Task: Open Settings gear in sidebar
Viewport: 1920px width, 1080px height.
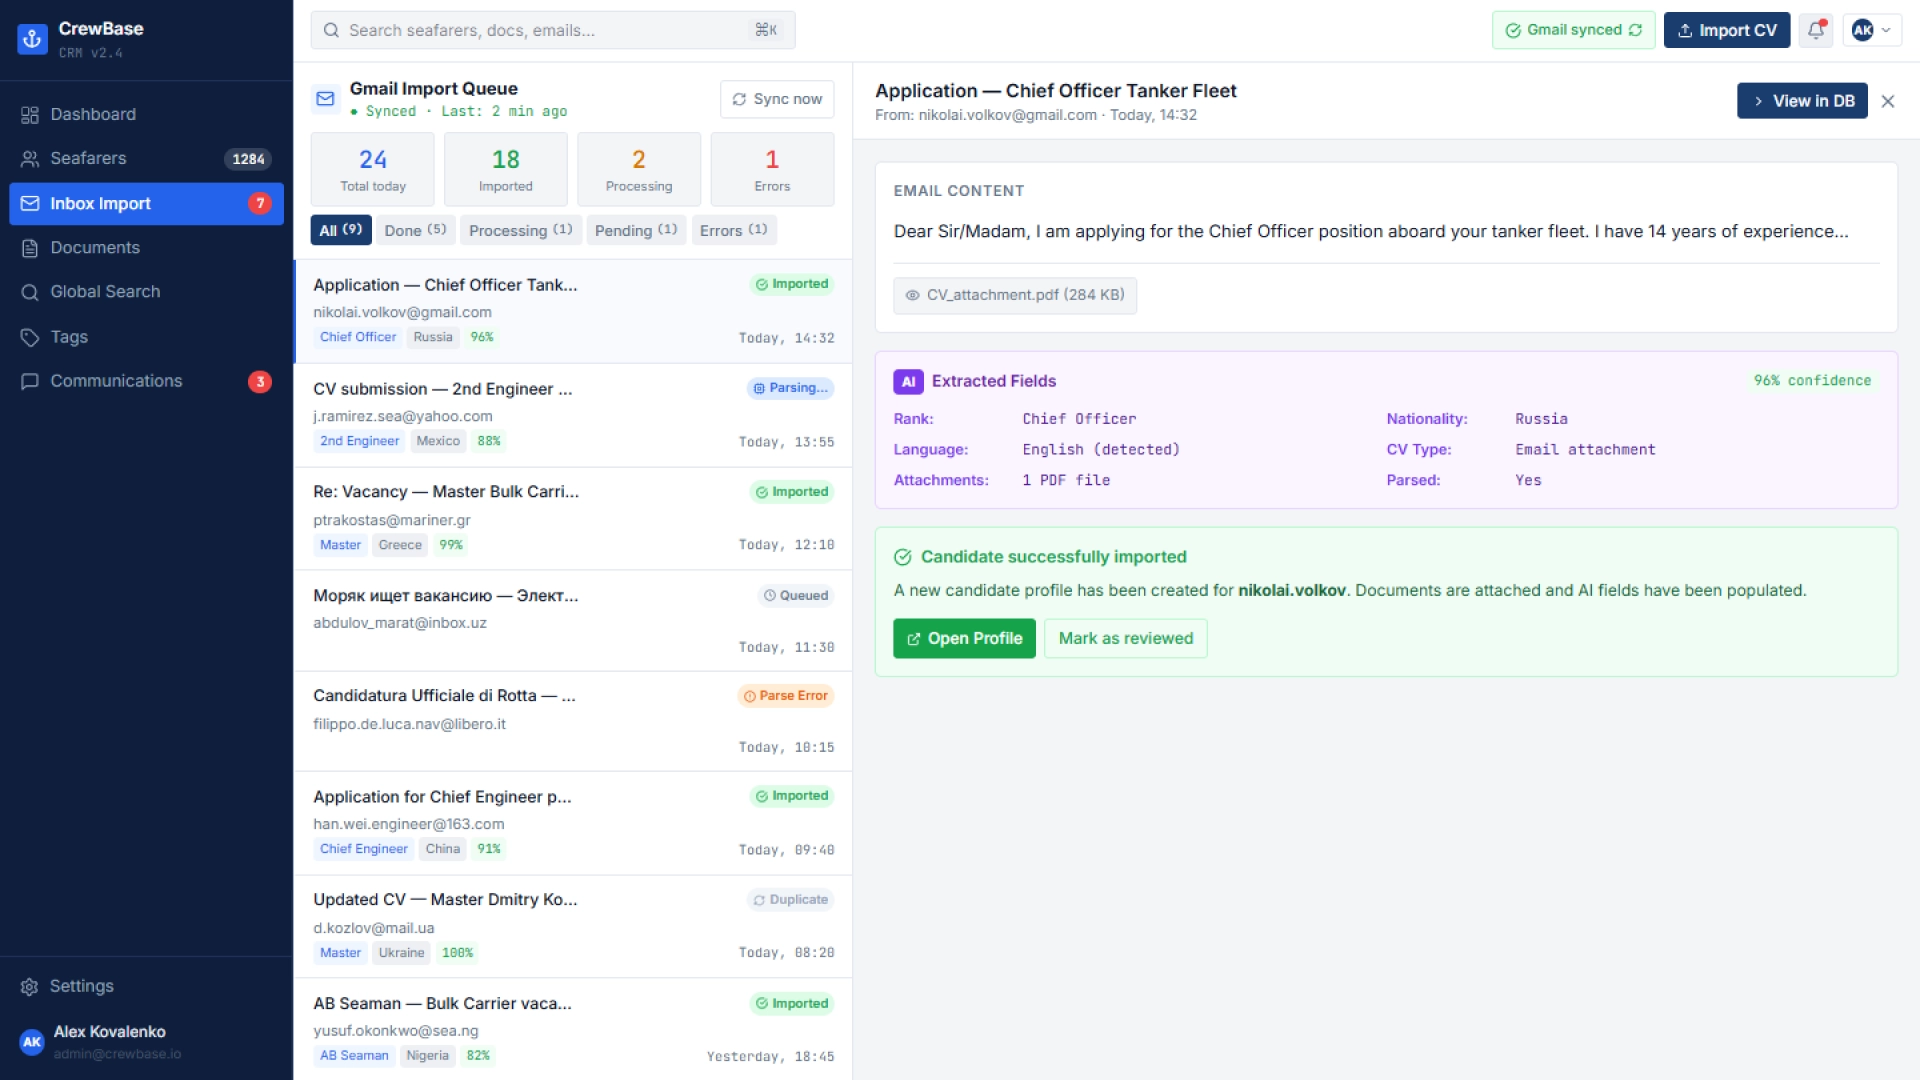Action: 30,986
